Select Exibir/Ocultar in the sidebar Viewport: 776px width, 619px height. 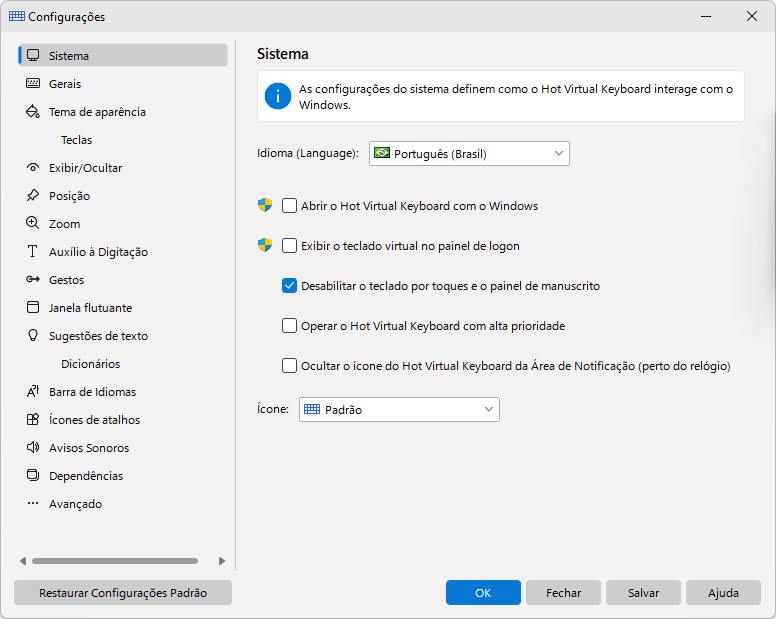point(123,168)
